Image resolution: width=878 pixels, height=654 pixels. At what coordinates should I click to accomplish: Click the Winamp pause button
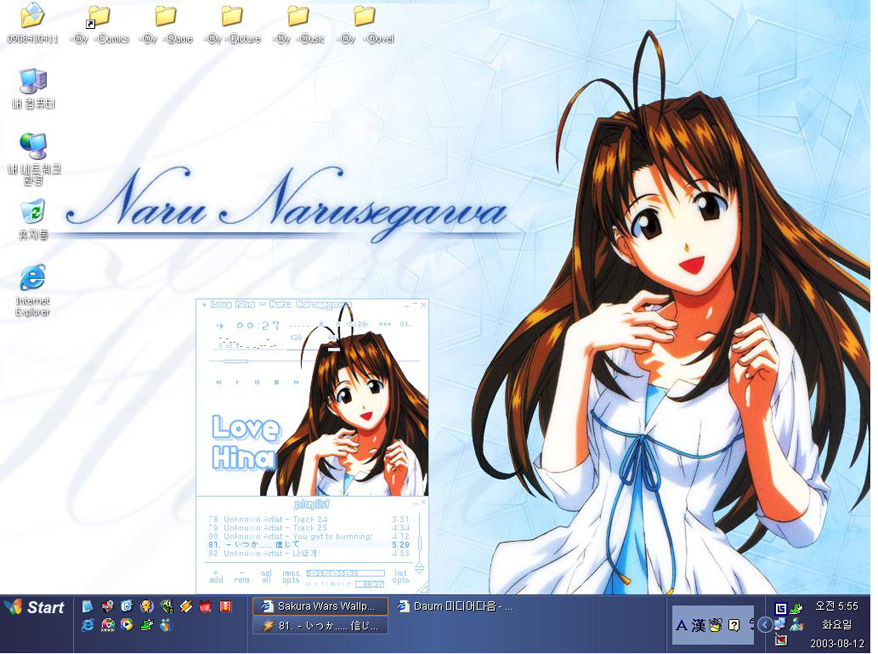(257, 382)
